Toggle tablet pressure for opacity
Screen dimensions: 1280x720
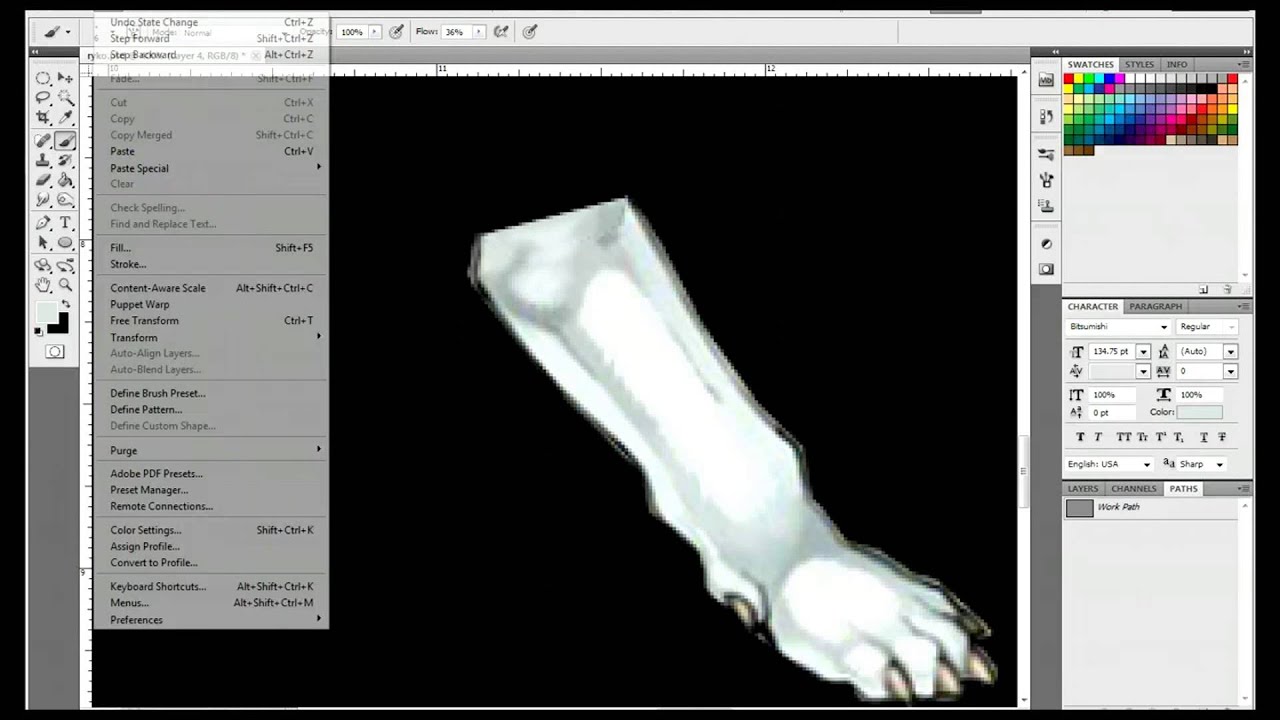pyautogui.click(x=396, y=32)
